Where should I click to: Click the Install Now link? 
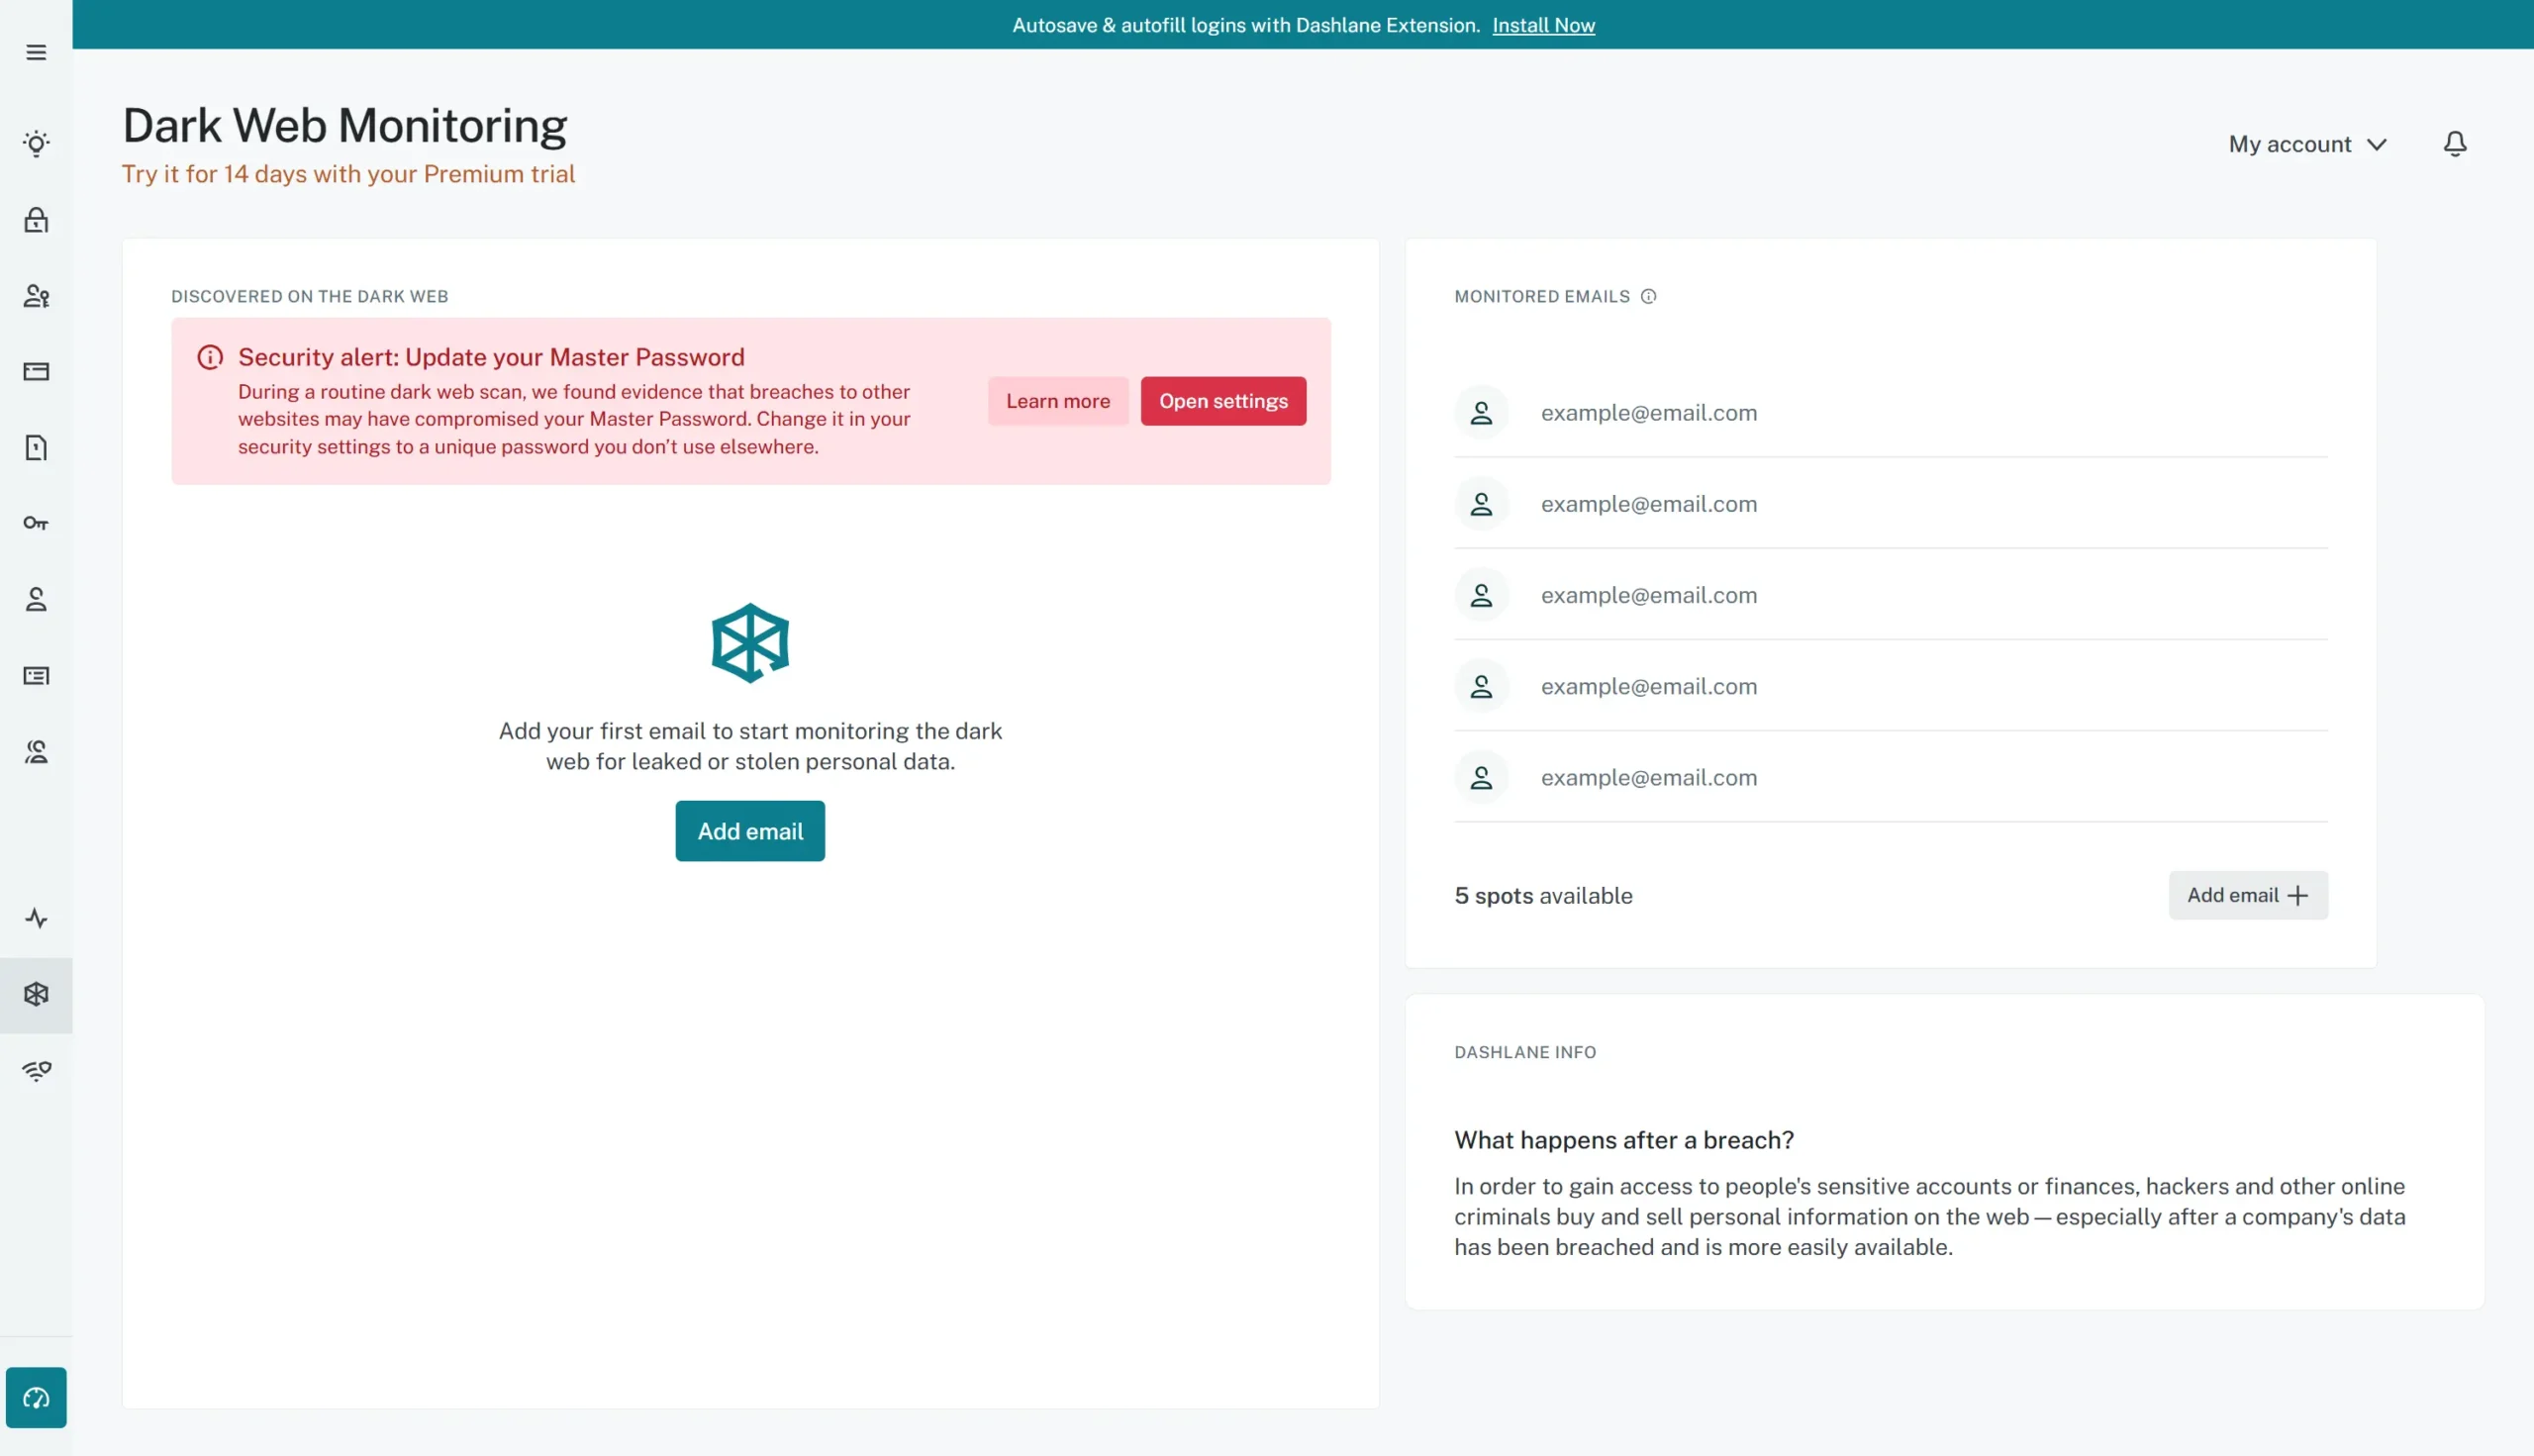(x=1542, y=25)
